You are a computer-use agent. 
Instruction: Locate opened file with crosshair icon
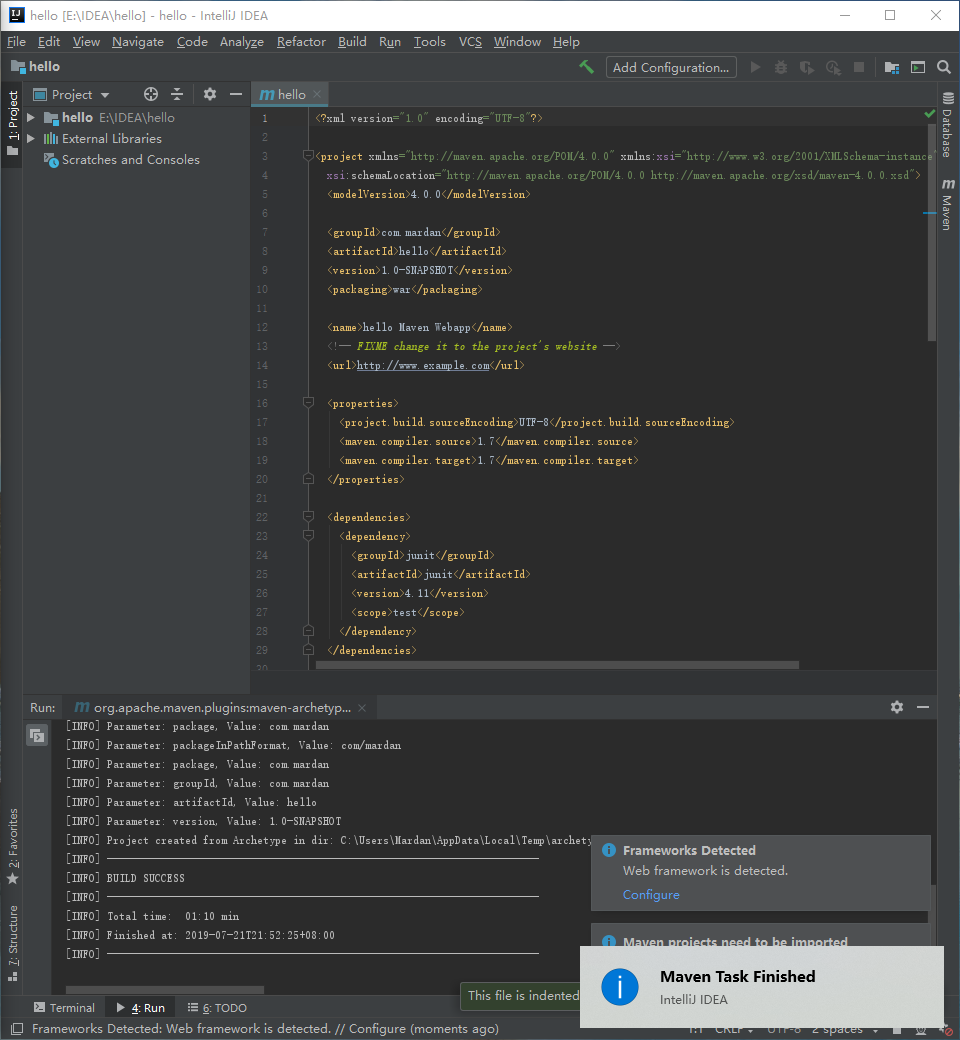coord(151,94)
